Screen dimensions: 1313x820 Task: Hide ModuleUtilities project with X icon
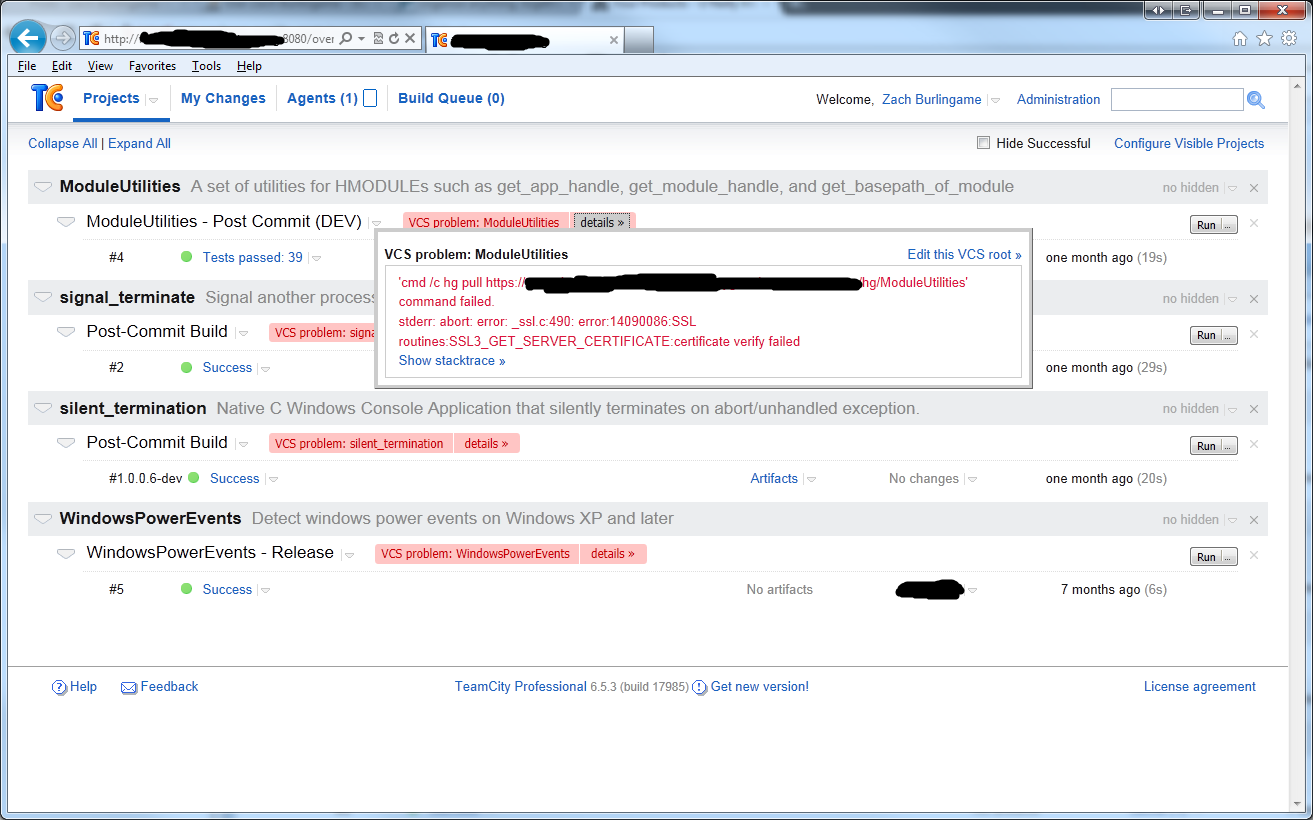click(1254, 188)
